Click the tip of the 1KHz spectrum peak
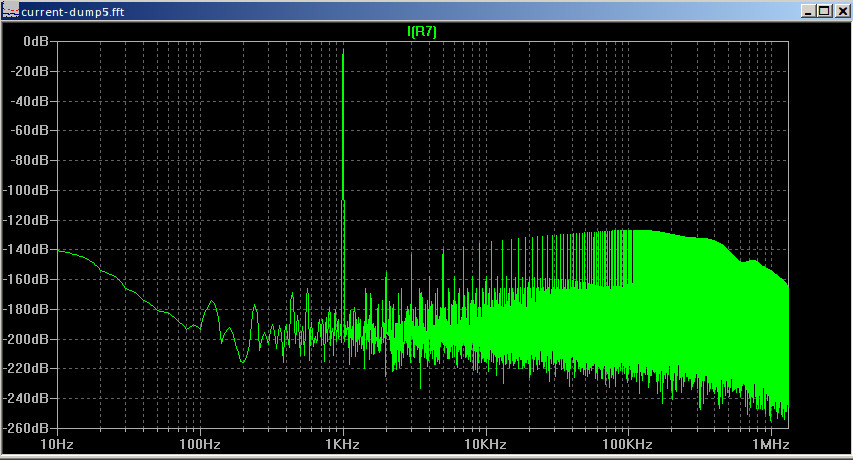853x460 pixels. click(343, 49)
